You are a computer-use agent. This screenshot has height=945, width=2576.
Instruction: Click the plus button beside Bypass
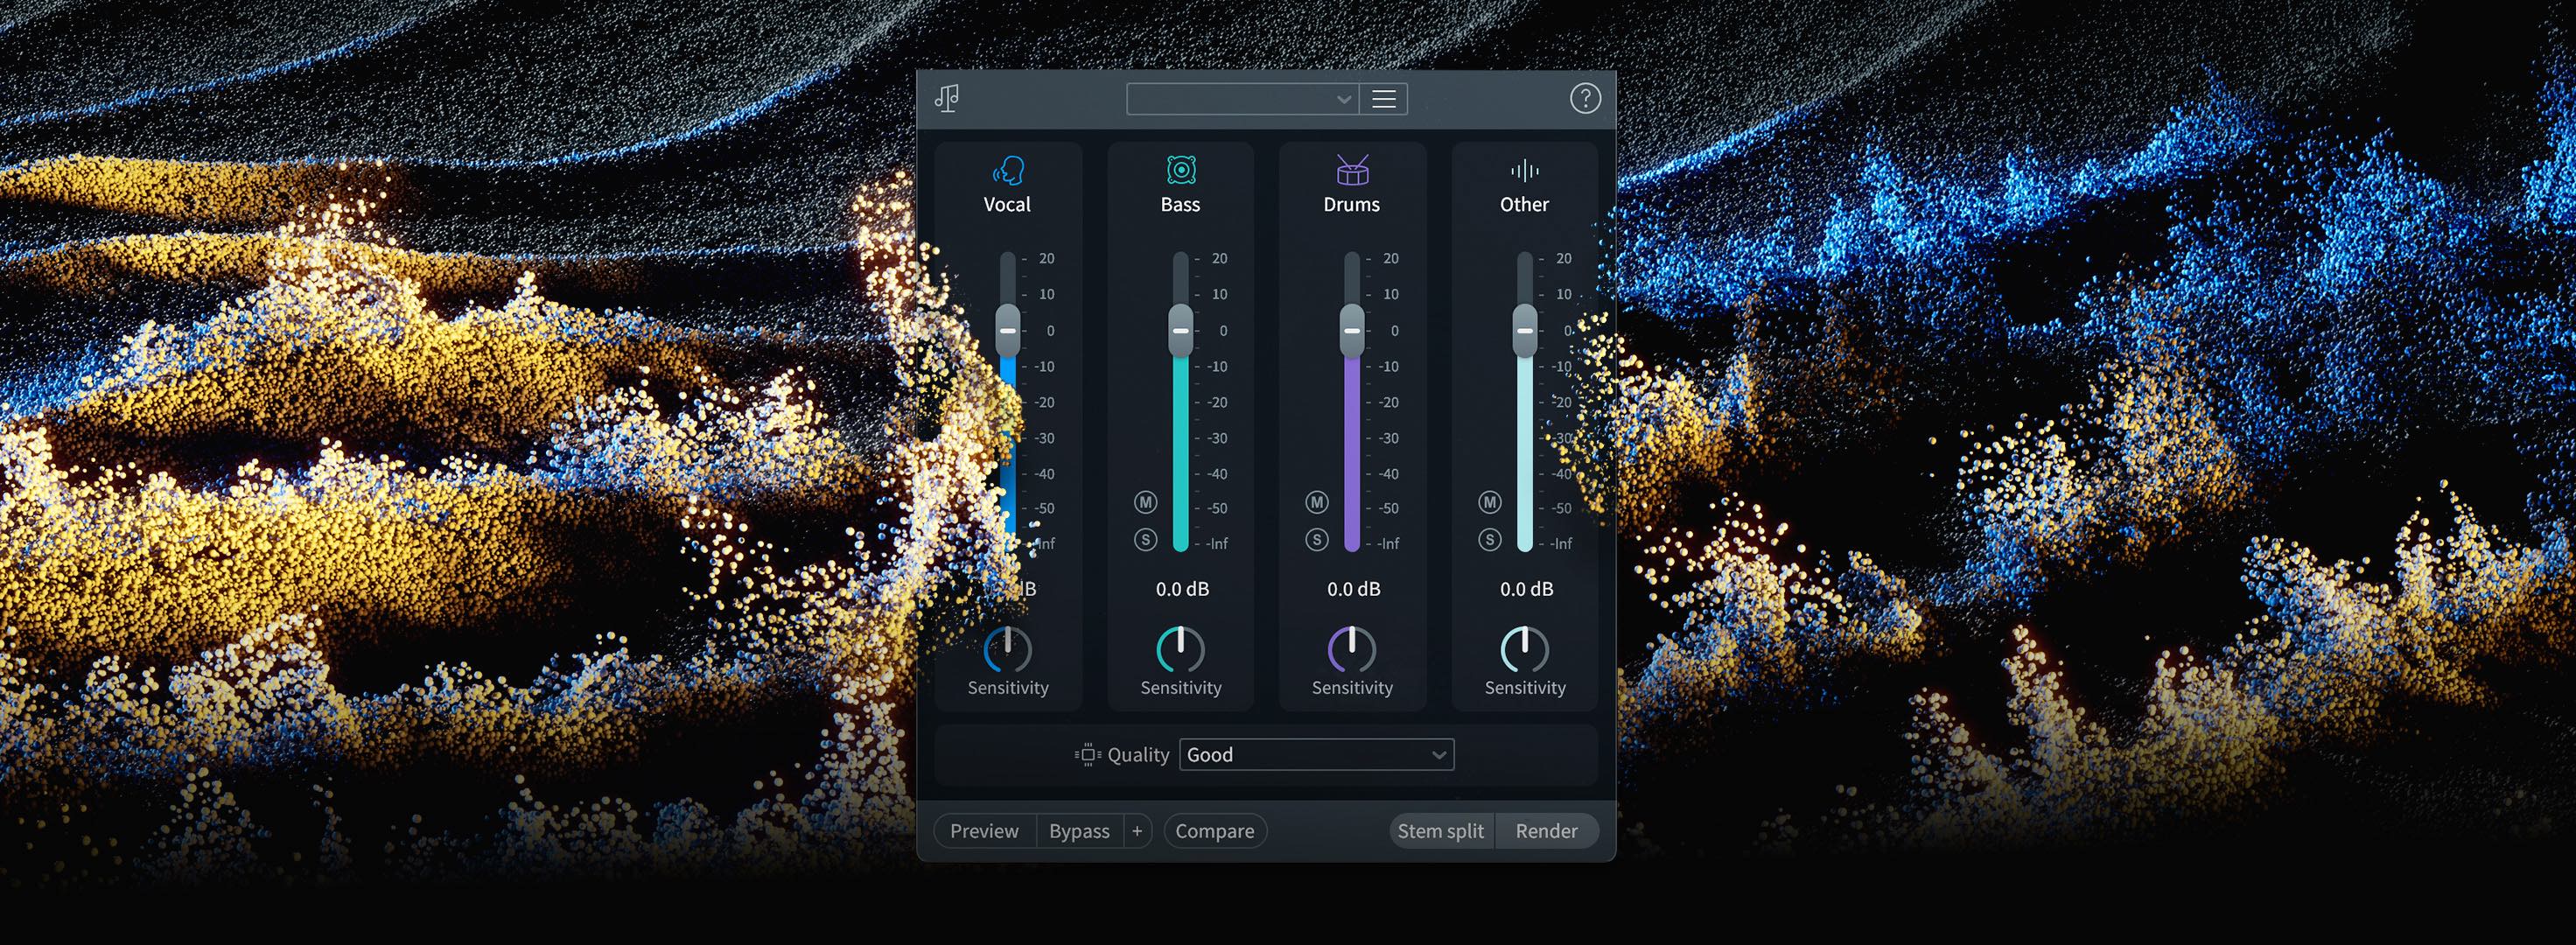coord(1137,831)
